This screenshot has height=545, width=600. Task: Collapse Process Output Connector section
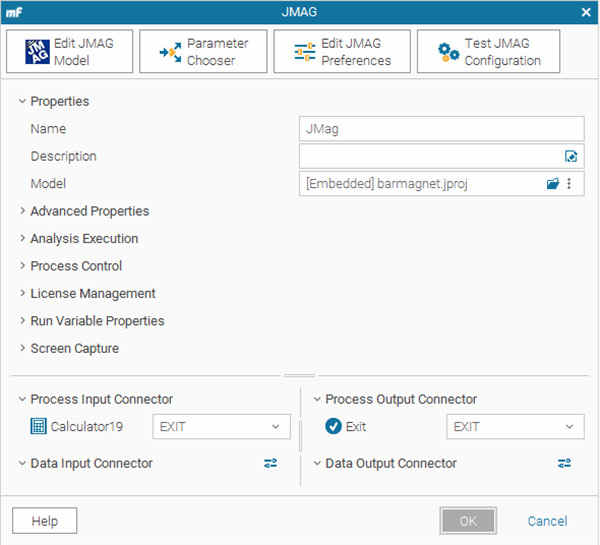coord(317,399)
